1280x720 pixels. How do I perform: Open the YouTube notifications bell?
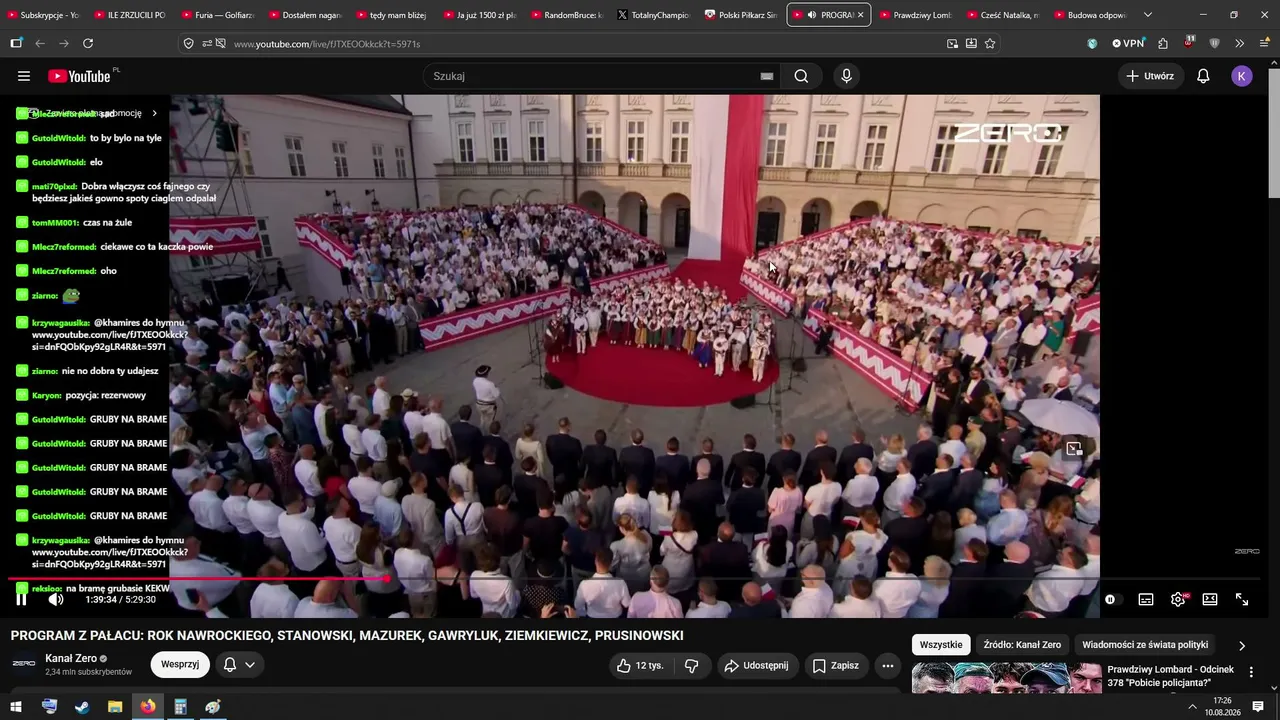pos(1203,76)
